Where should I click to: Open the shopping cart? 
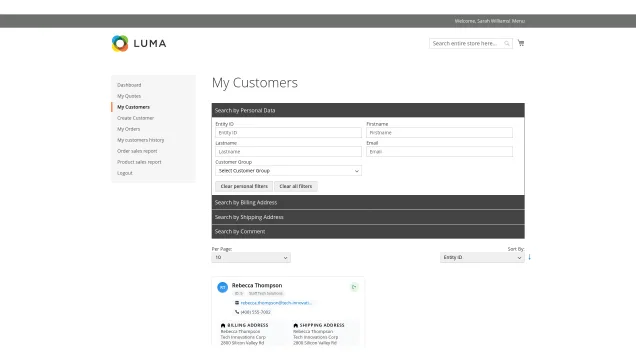click(x=521, y=43)
